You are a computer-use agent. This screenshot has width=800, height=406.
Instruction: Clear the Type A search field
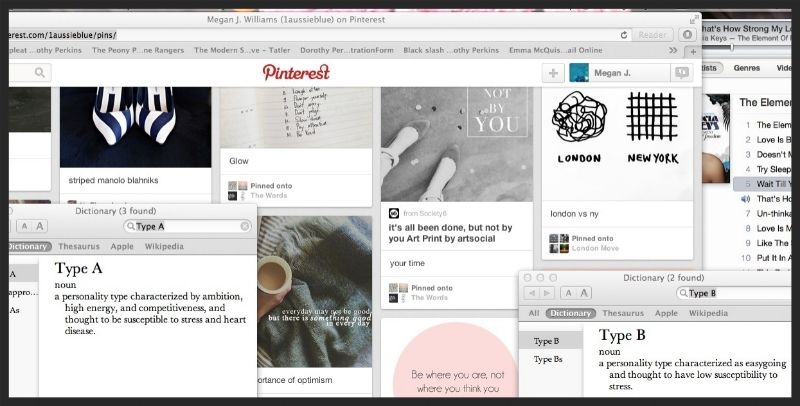(245, 226)
